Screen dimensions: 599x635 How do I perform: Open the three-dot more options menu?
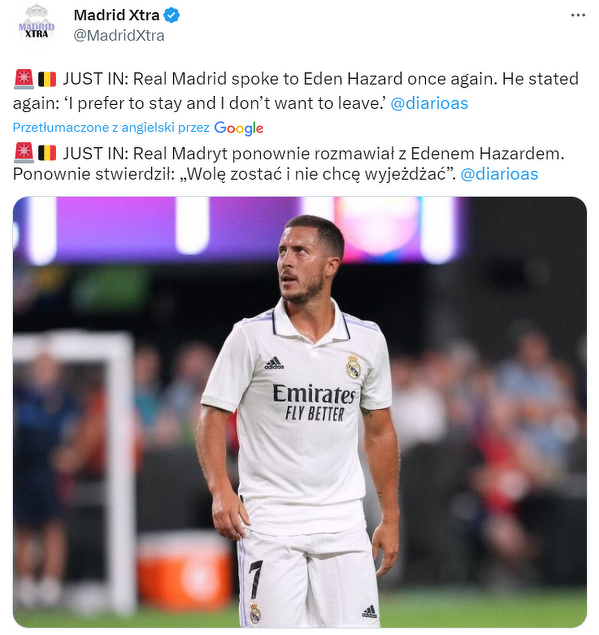tap(578, 15)
